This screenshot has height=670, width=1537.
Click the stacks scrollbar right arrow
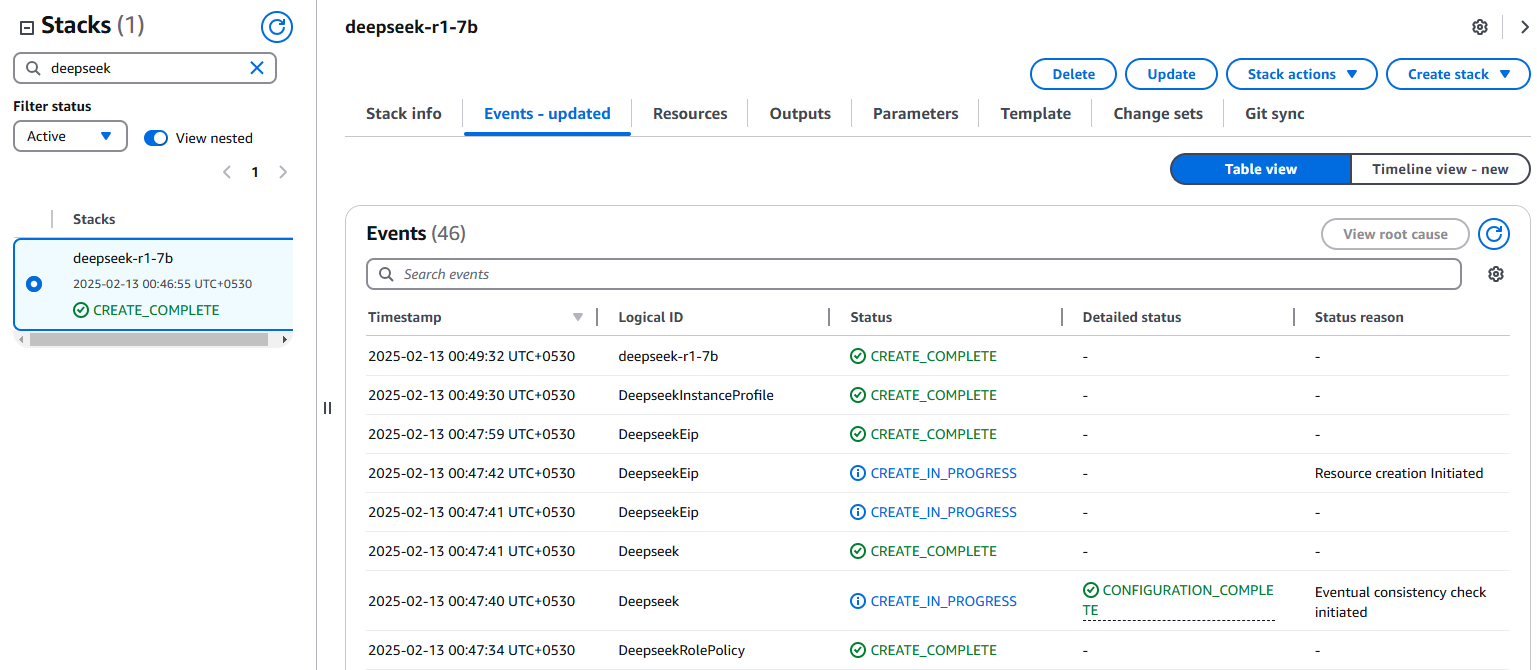(285, 340)
